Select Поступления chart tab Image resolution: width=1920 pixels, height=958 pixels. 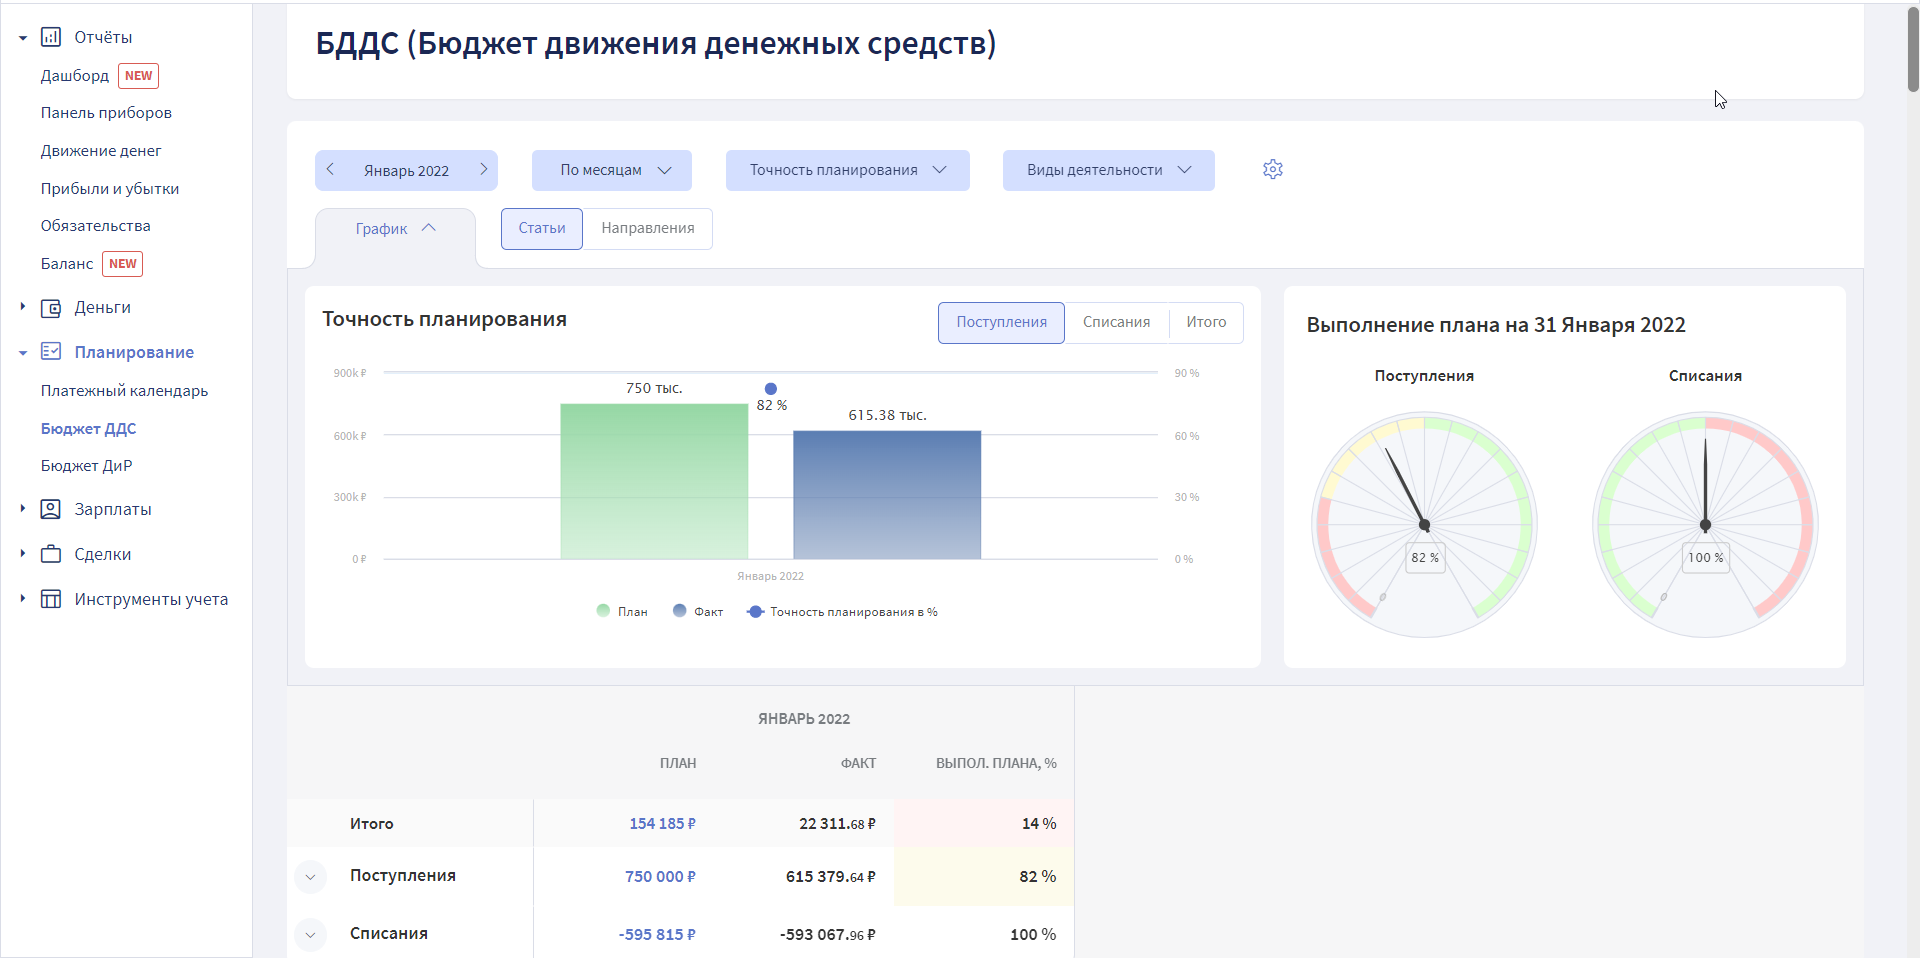(x=1001, y=322)
